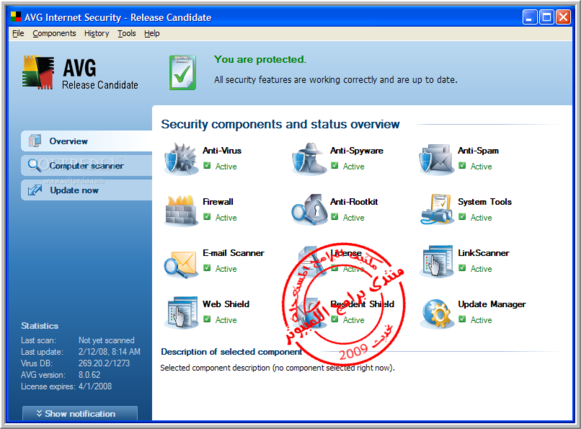Click Update Manager green Active status check
This screenshot has height=429, width=581.
[462, 319]
